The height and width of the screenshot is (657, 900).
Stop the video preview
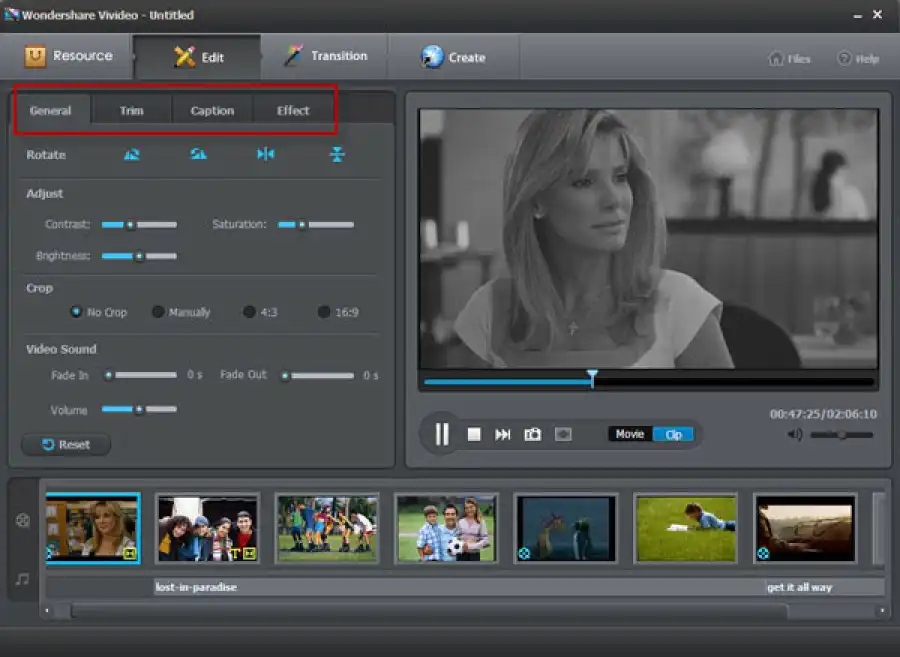pyautogui.click(x=474, y=434)
